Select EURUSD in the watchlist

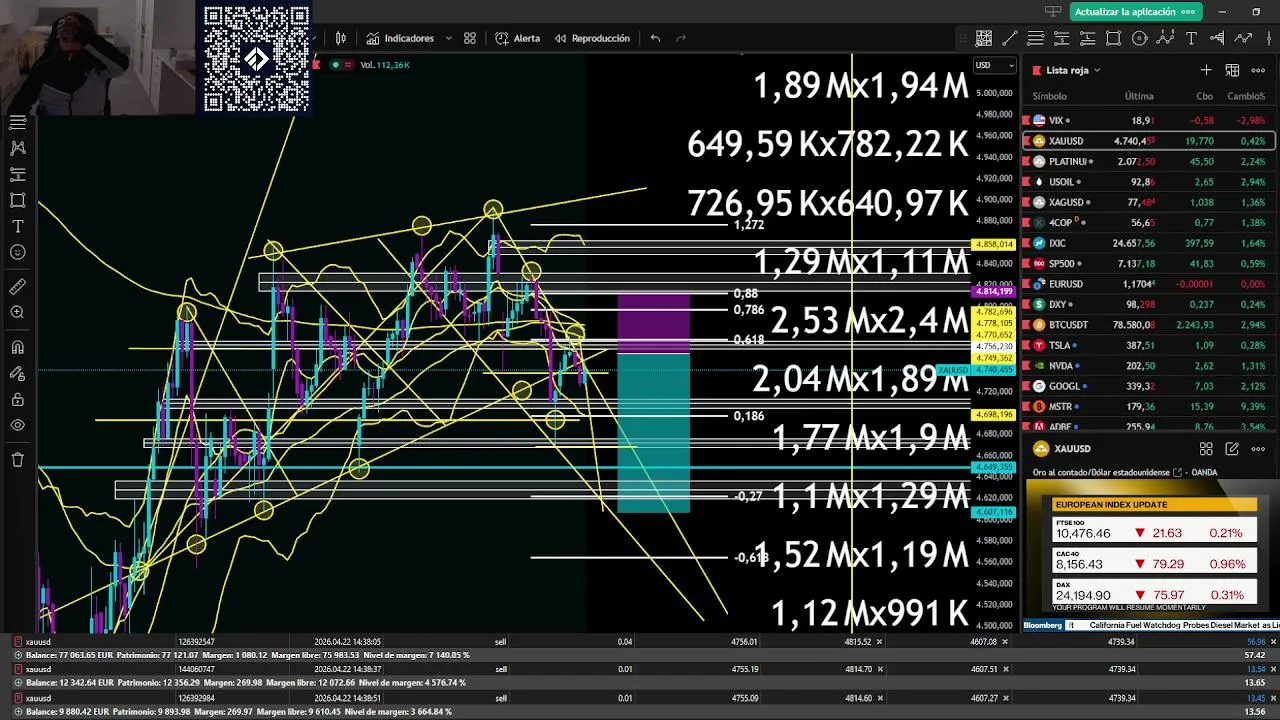coord(1148,284)
